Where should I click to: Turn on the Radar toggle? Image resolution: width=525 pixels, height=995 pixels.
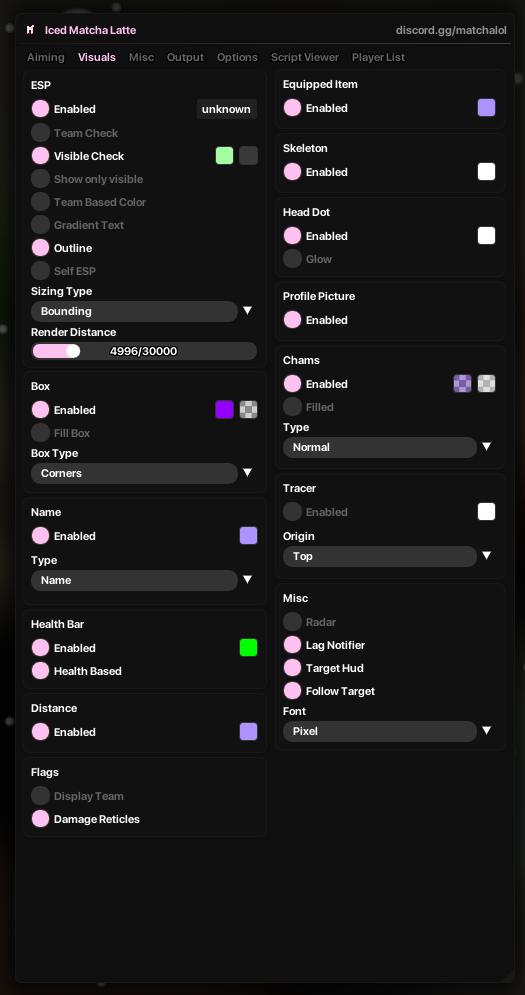click(292, 622)
